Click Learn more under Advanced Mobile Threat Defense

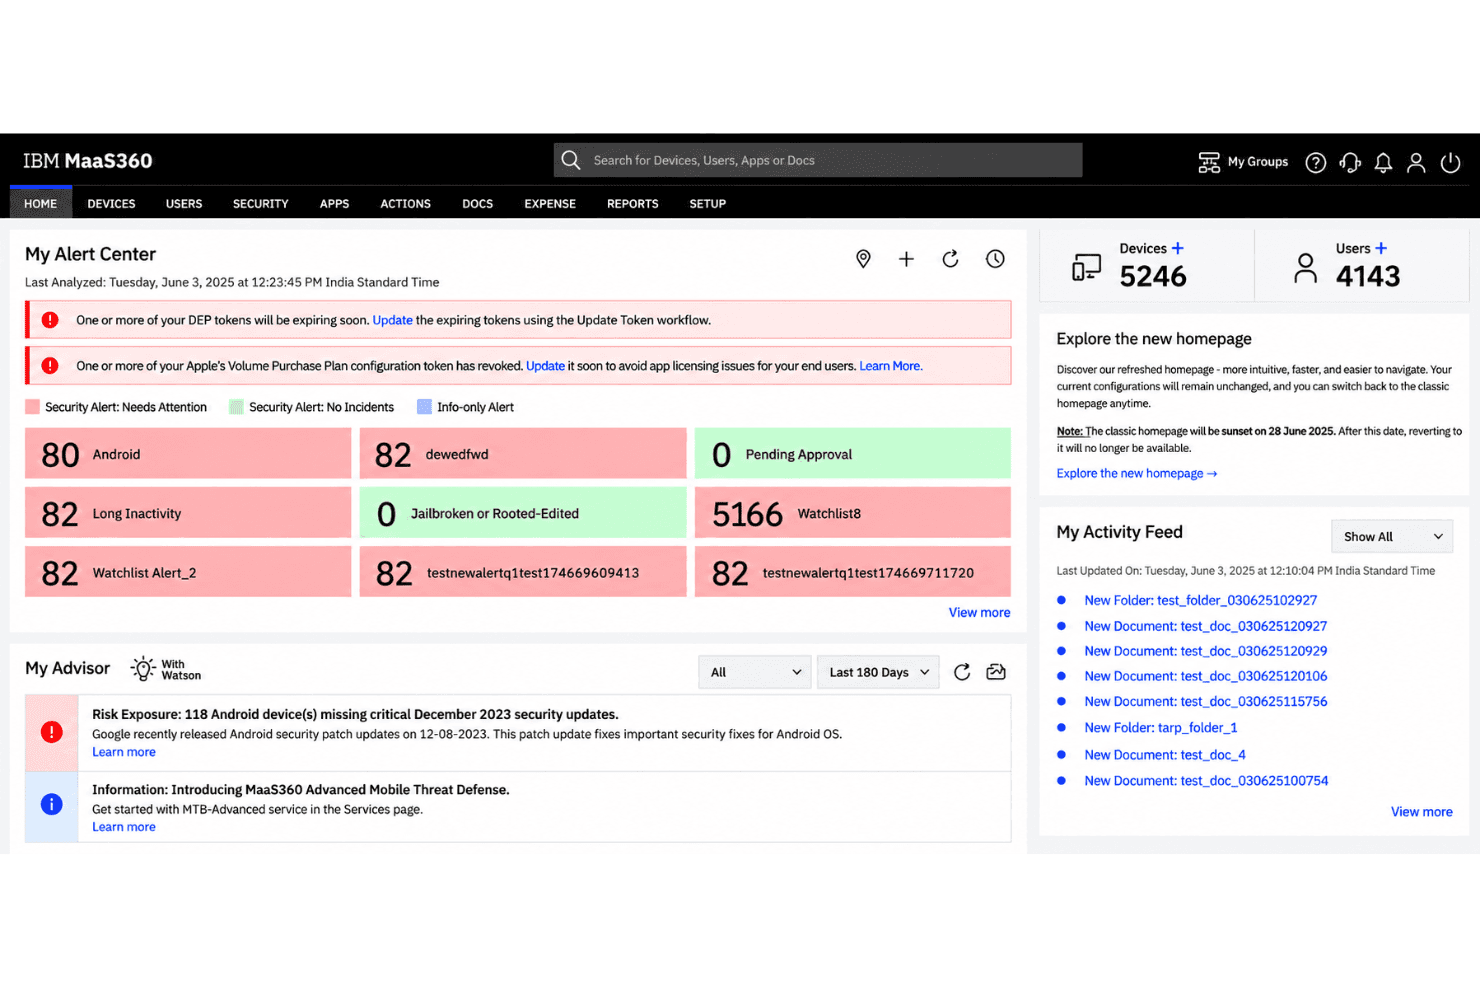pyautogui.click(x=124, y=827)
